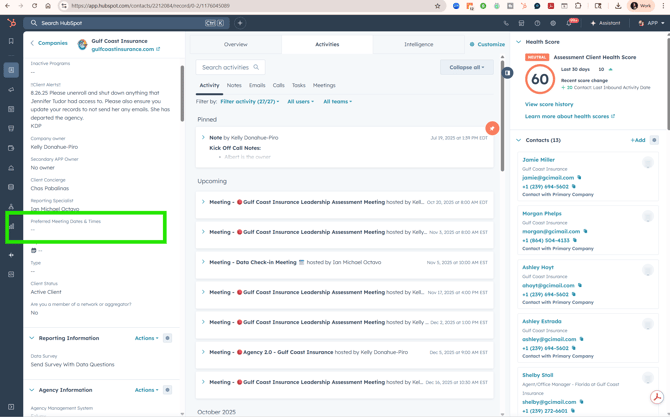This screenshot has height=417, width=670.
Task: Open the help question mark icon
Action: click(537, 23)
